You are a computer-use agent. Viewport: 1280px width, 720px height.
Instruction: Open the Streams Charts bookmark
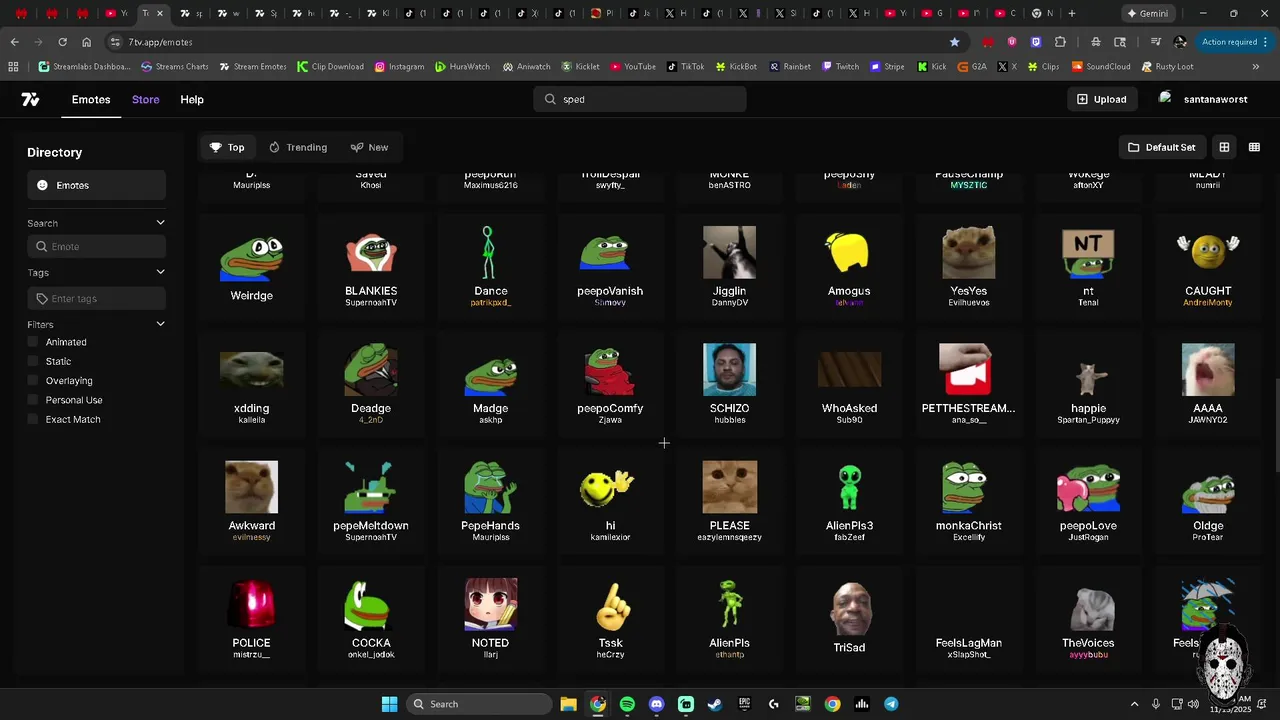[175, 67]
